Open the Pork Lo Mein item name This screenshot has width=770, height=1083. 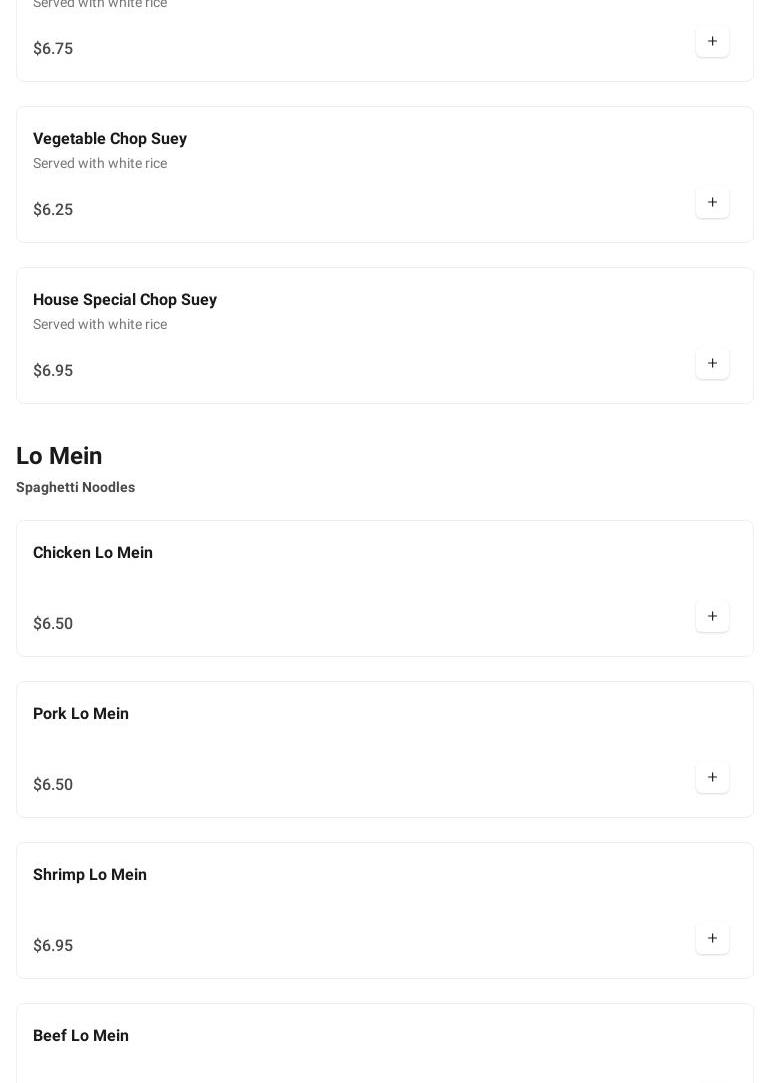click(x=81, y=714)
